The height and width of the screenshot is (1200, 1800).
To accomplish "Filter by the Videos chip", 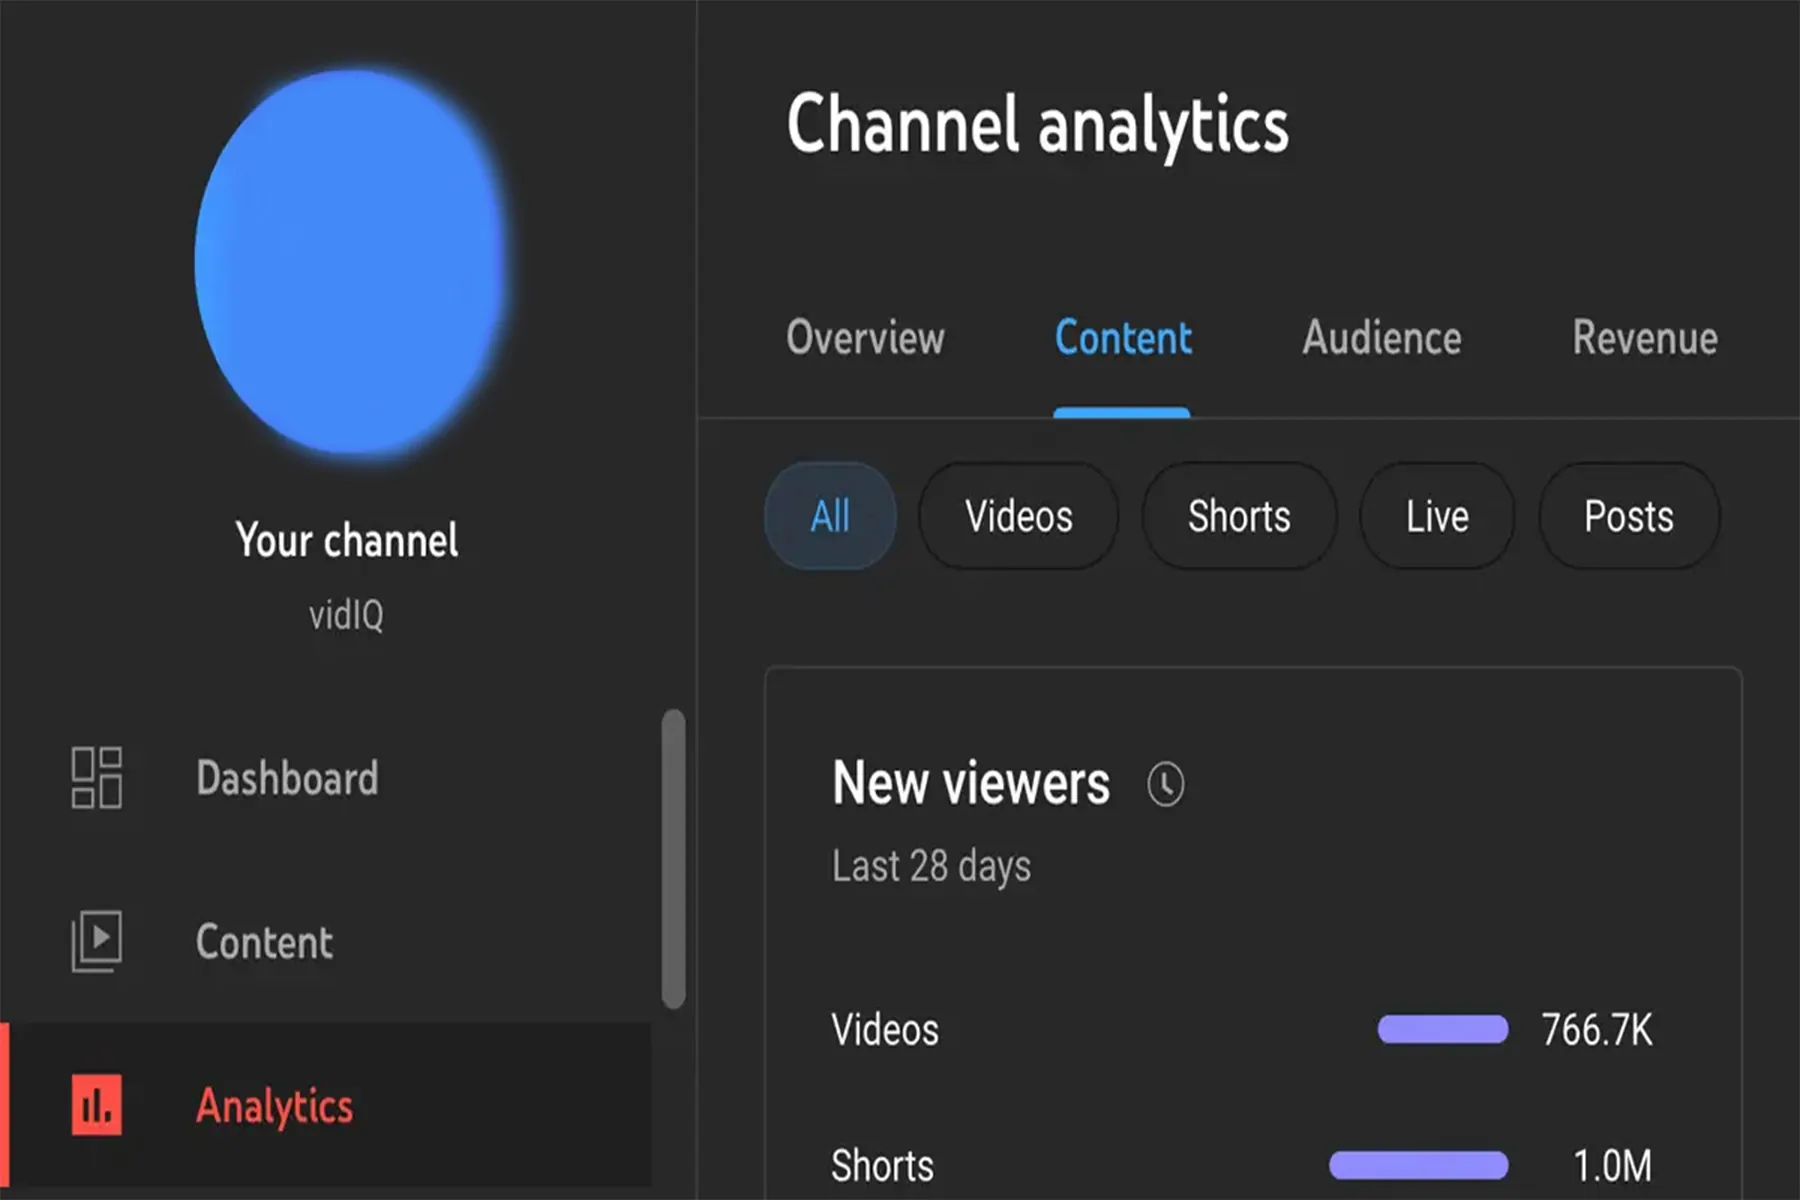I will point(1018,516).
